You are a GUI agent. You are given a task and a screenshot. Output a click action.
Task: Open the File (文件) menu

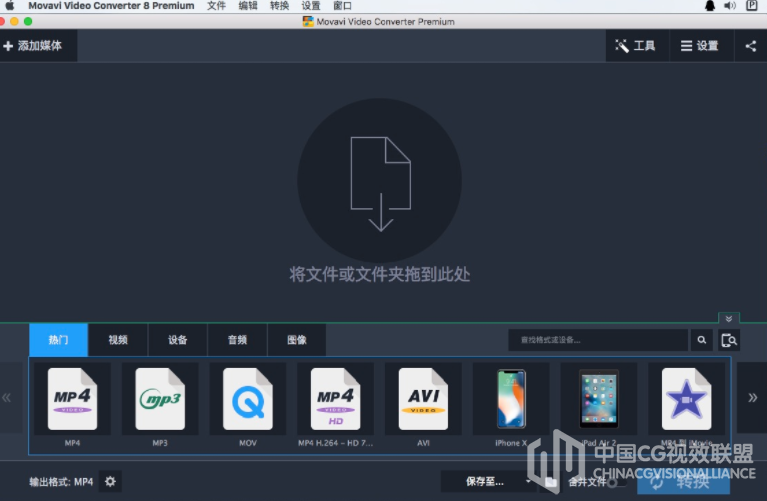[216, 6]
